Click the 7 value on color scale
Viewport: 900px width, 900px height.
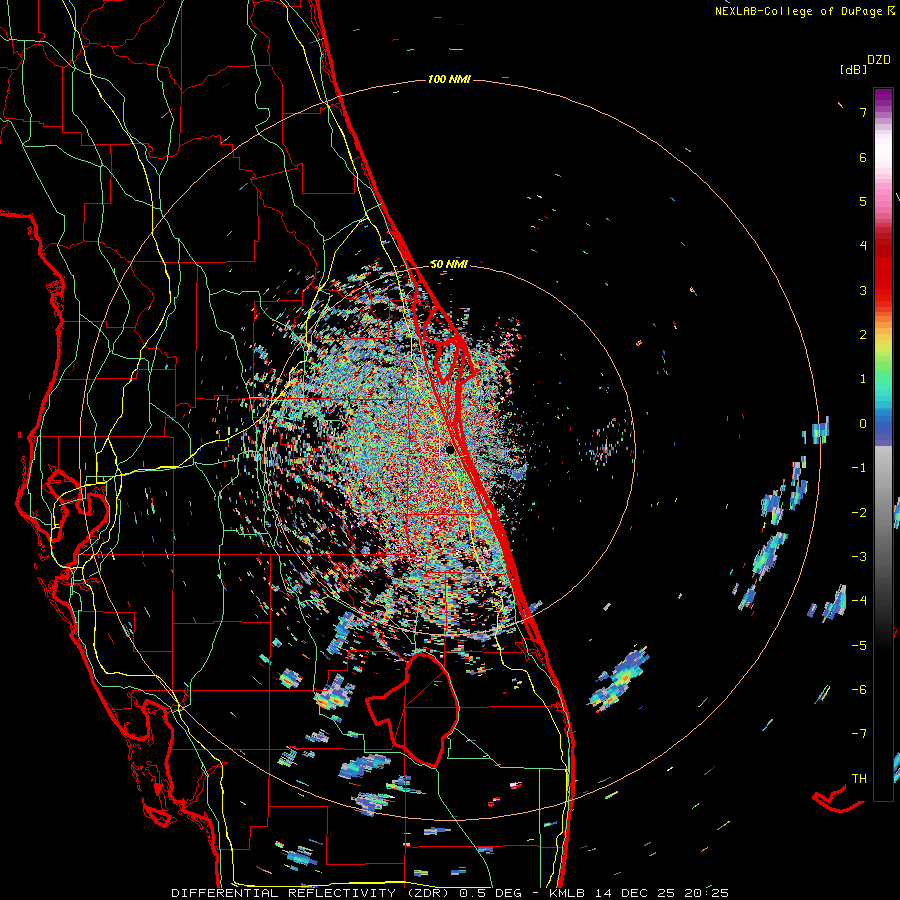pyautogui.click(x=863, y=112)
